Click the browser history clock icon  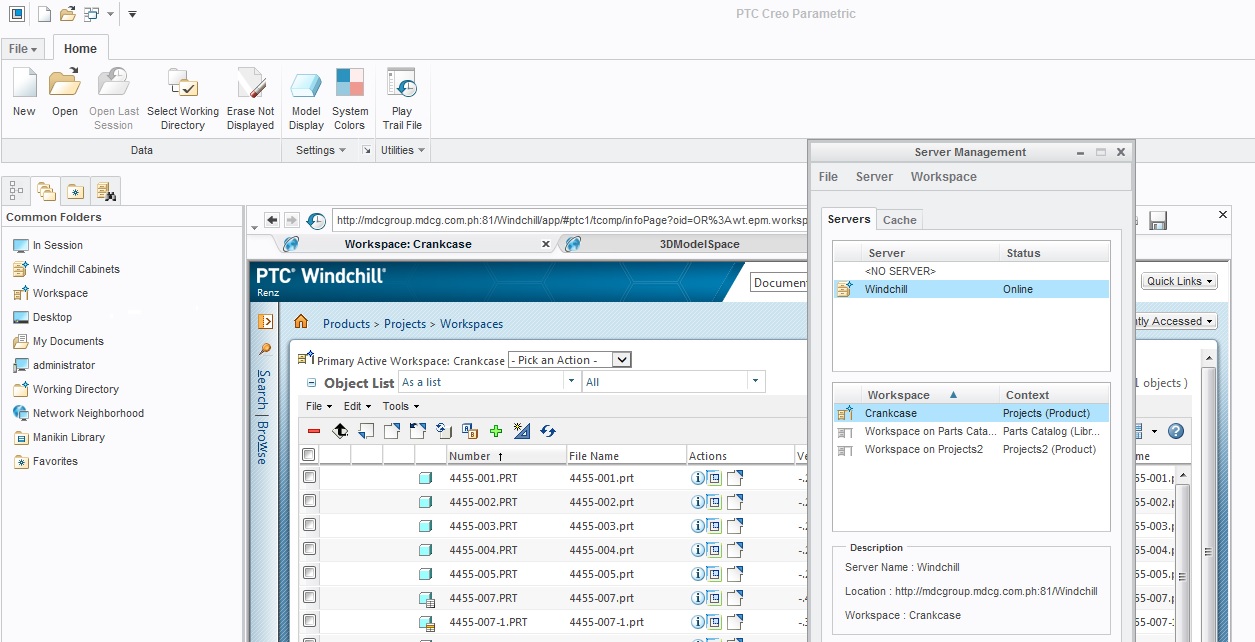[317, 220]
